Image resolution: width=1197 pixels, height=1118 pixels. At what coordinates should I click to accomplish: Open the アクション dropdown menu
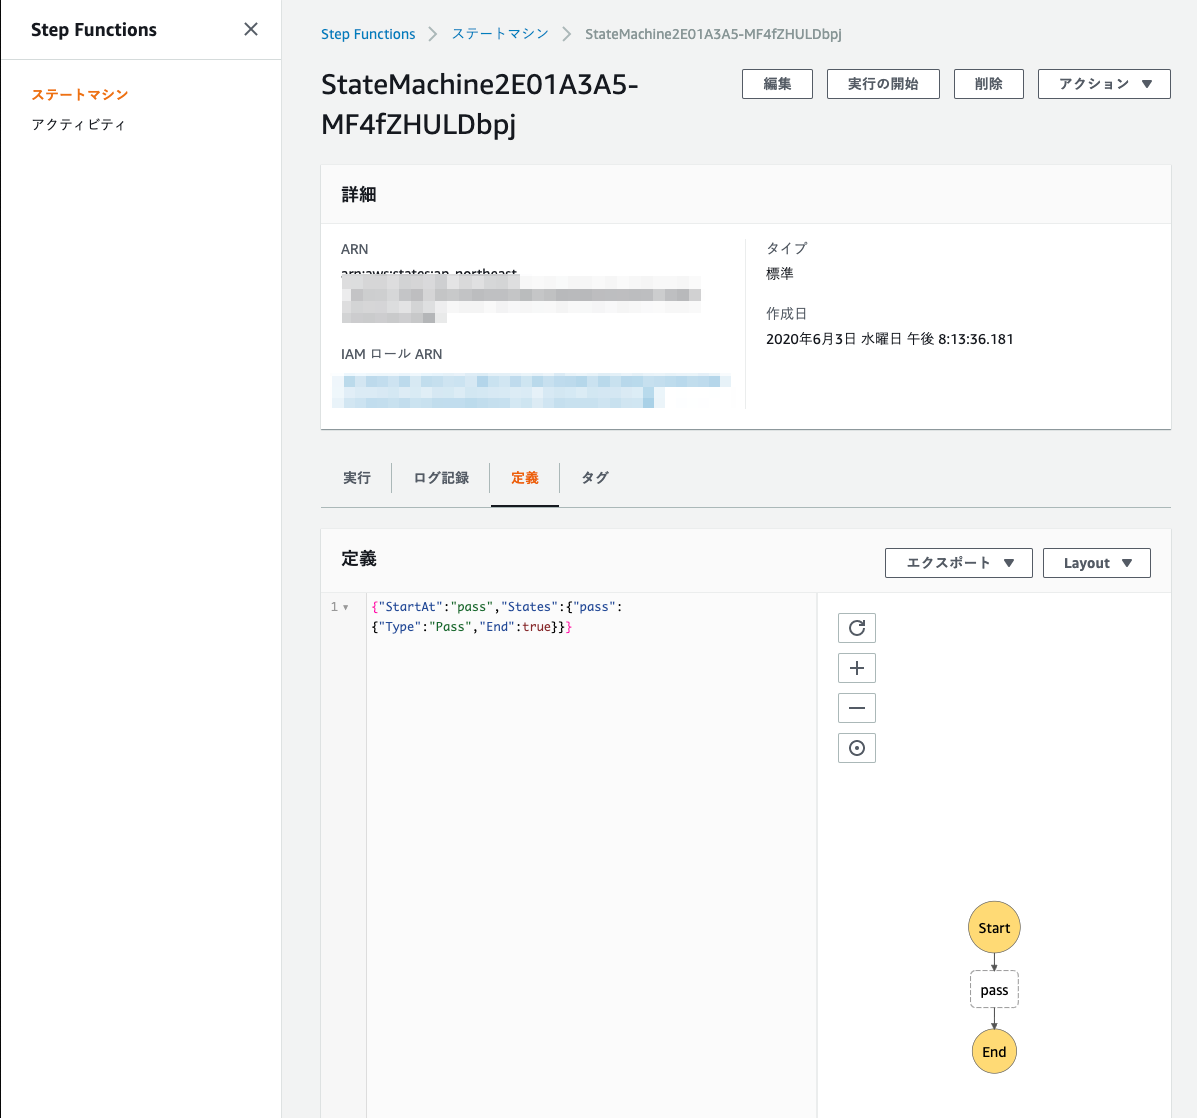[x=1104, y=84]
